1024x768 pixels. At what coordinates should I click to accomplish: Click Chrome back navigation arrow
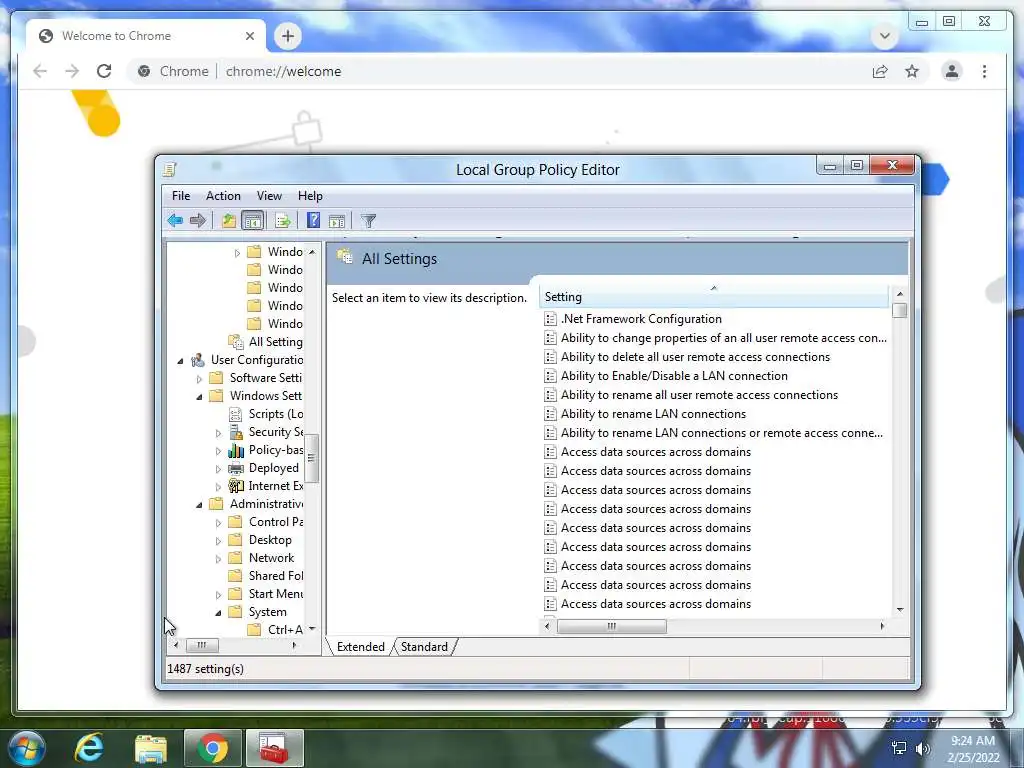[x=40, y=71]
